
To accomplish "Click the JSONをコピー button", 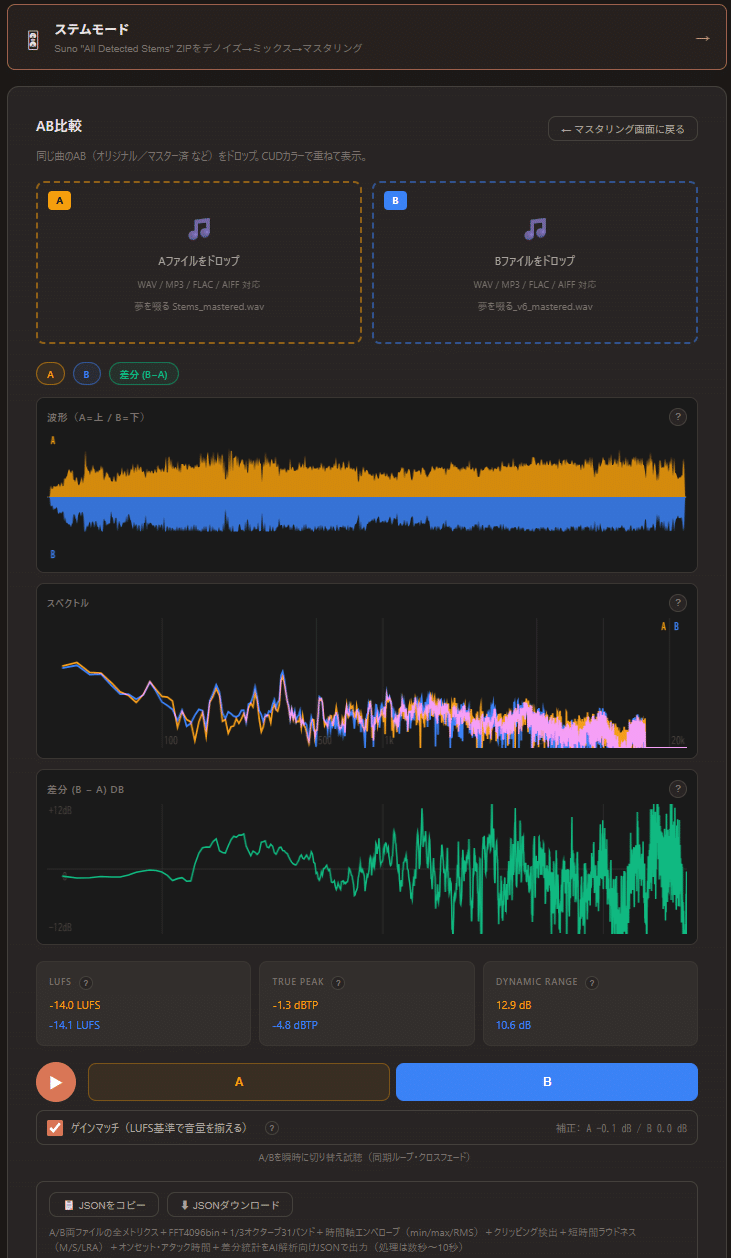I will coord(104,1204).
